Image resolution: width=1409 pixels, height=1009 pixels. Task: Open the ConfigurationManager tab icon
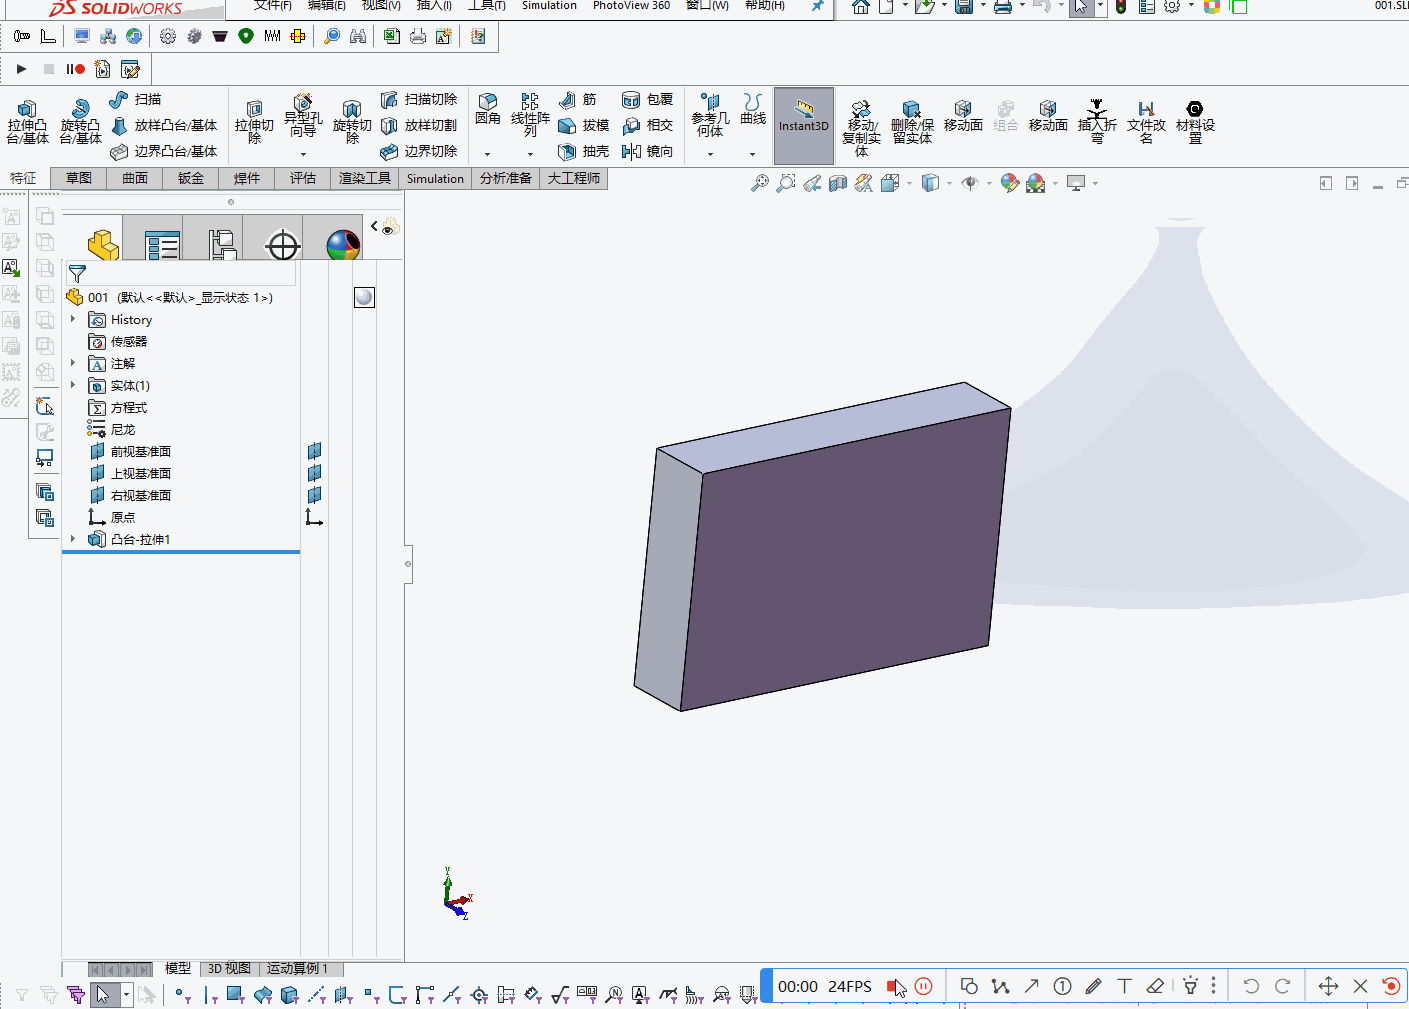point(222,244)
